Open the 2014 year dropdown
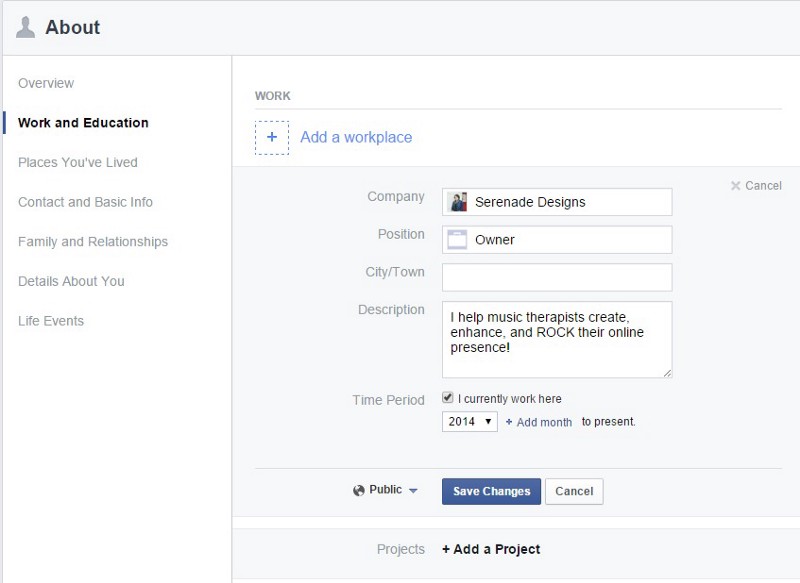This screenshot has width=800, height=583. coord(469,422)
